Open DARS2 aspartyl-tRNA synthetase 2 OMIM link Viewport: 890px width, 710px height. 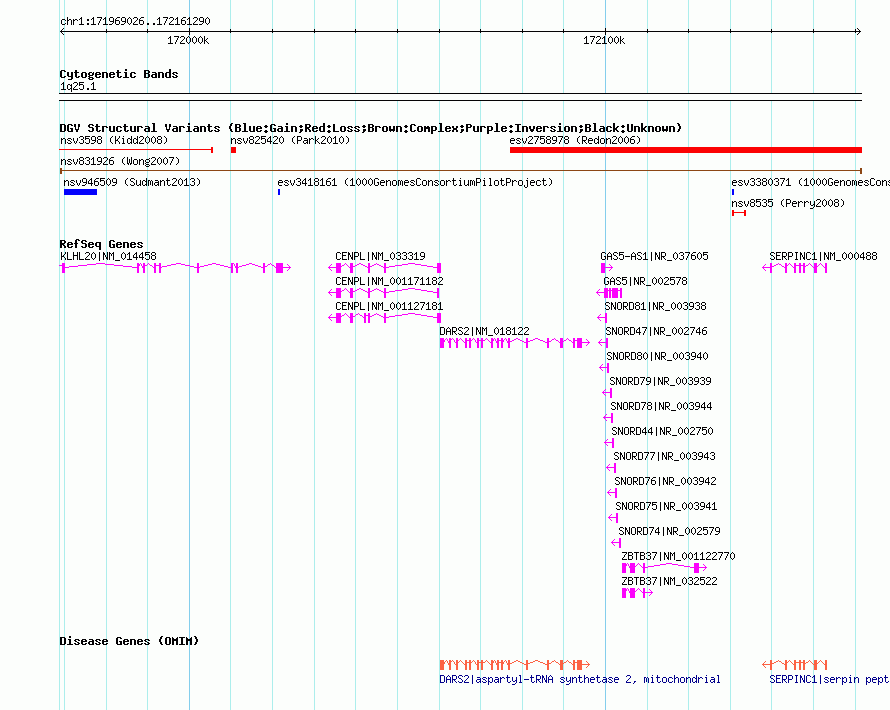[x=580, y=679]
